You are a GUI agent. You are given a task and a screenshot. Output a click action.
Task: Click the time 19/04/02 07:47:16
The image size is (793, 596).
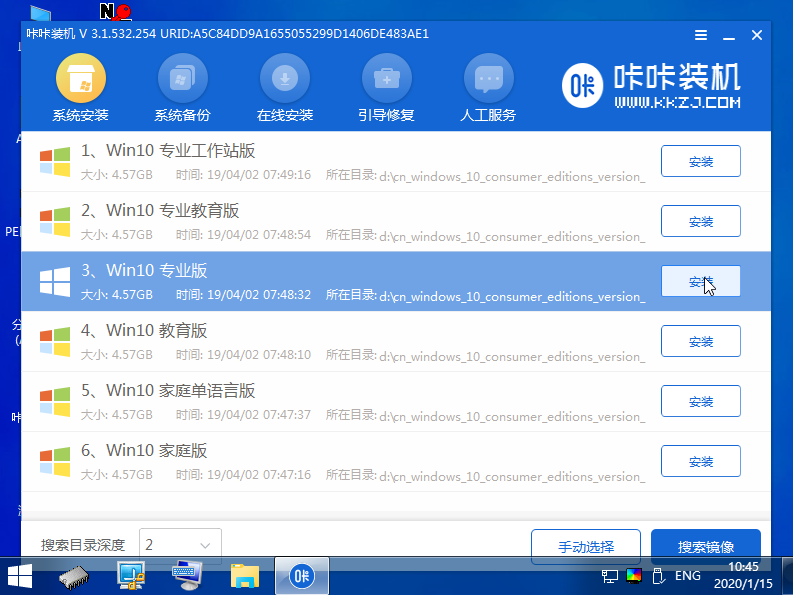point(259,475)
